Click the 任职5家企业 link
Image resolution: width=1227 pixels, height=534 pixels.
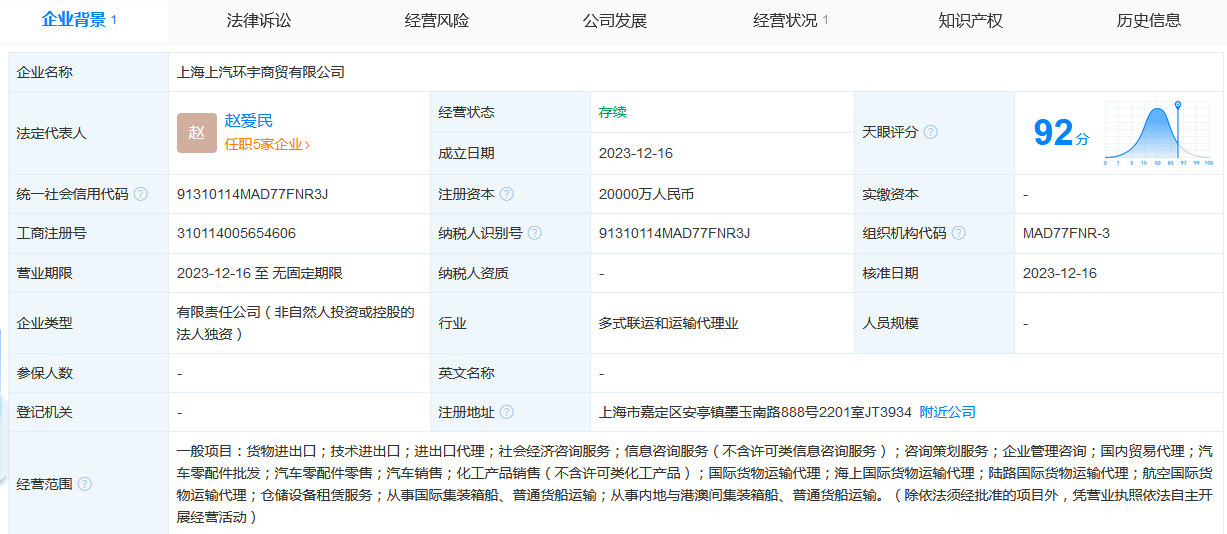[x=267, y=144]
